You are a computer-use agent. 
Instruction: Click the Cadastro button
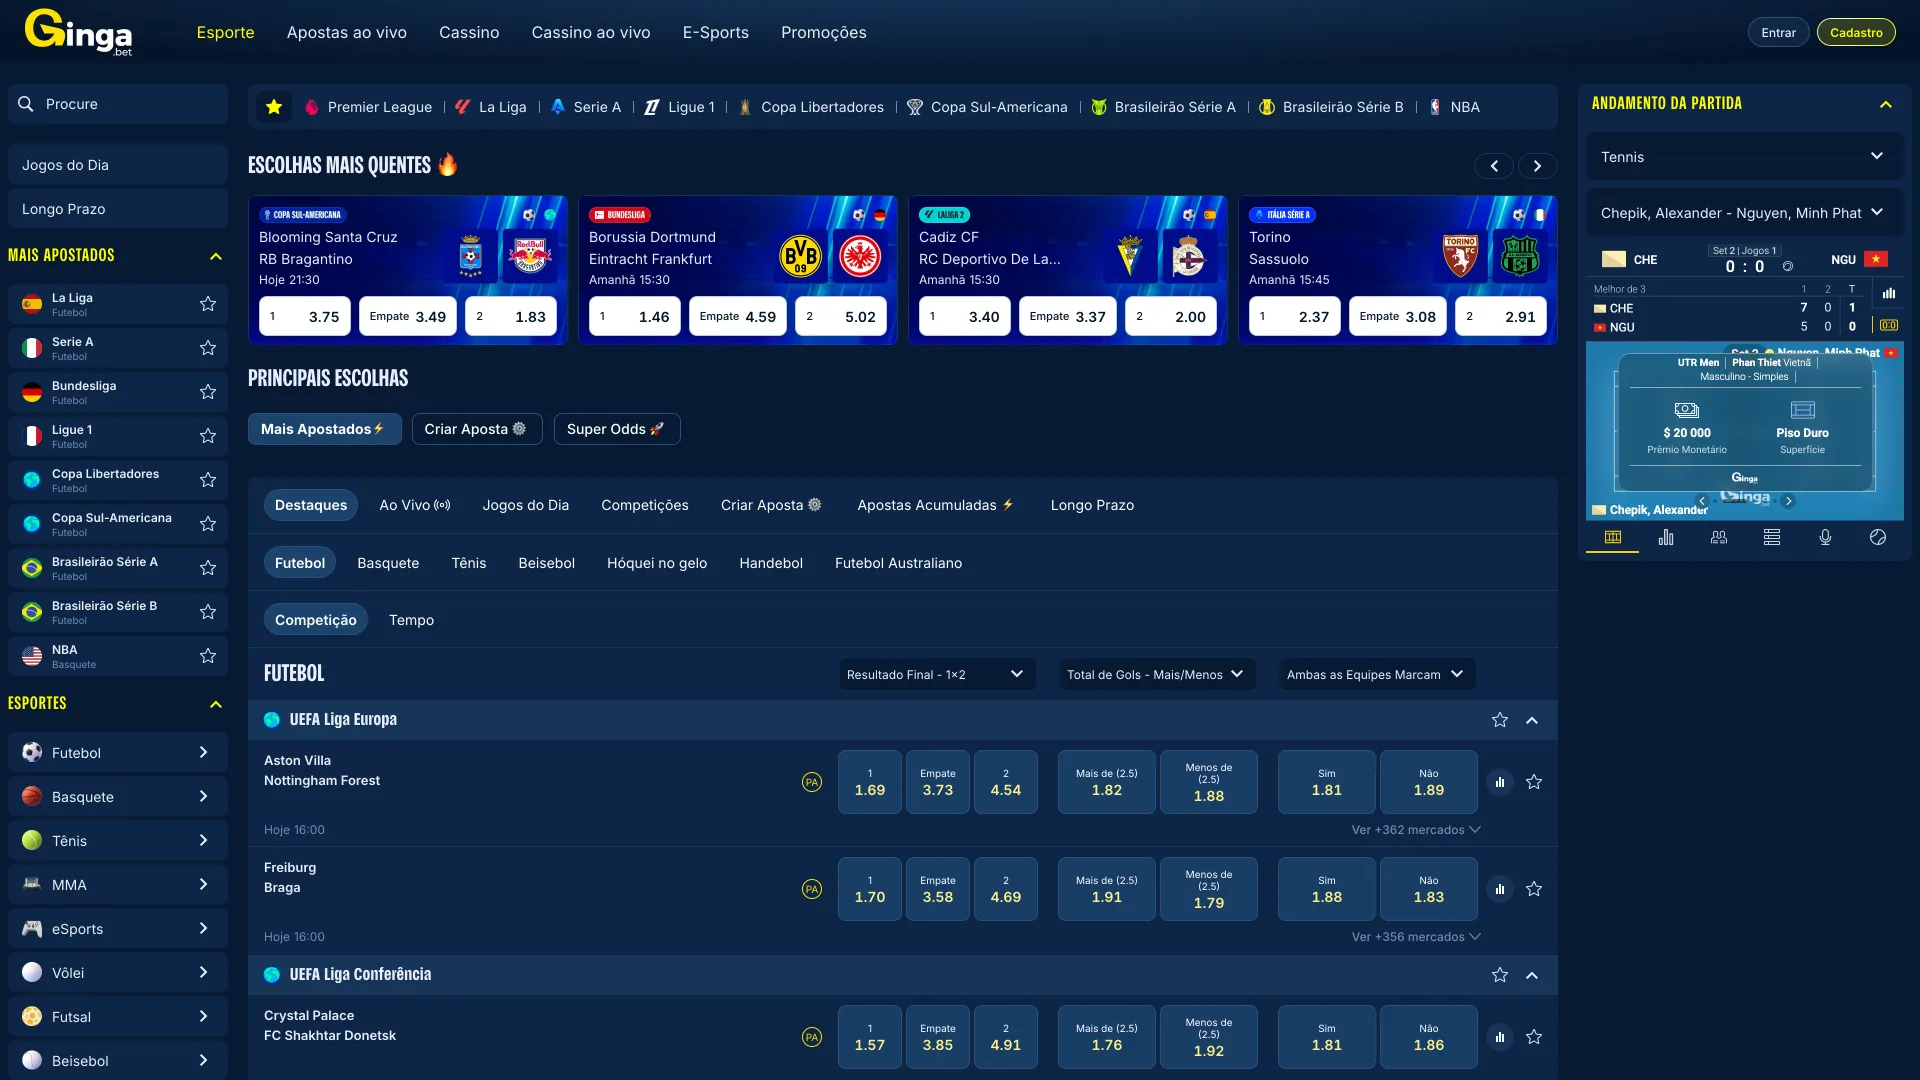[1856, 33]
